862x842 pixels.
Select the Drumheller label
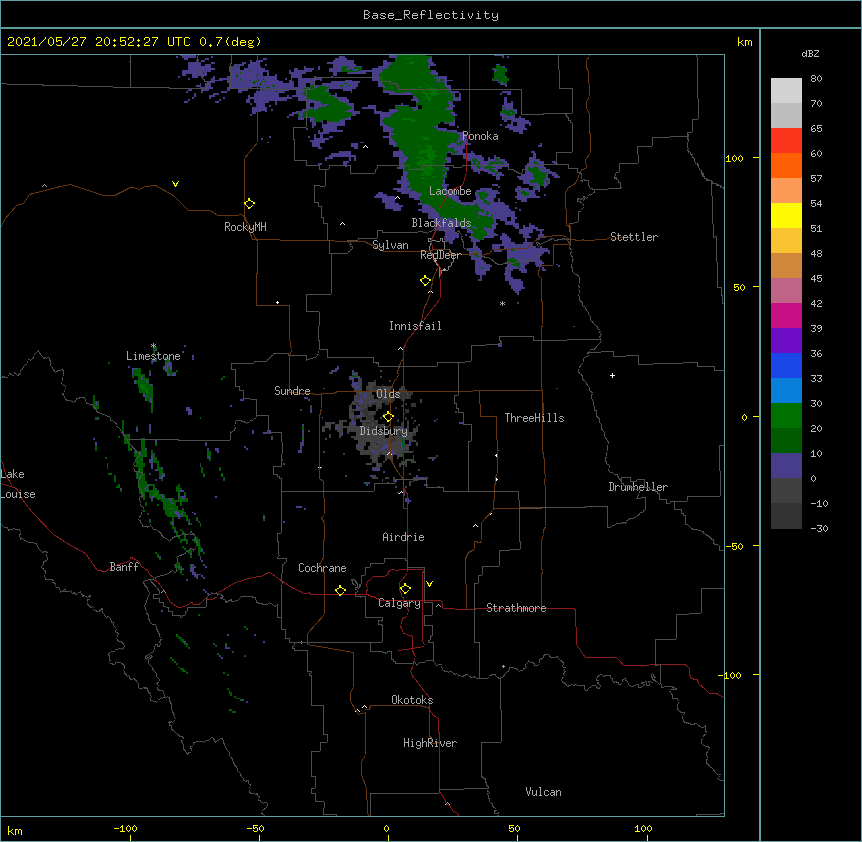point(638,487)
